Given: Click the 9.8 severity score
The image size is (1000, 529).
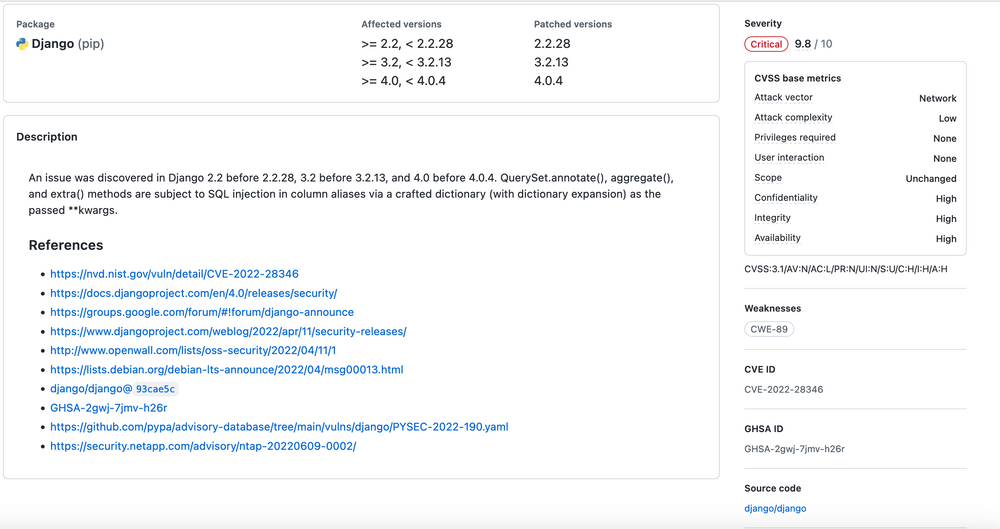Looking at the screenshot, I should pos(803,44).
